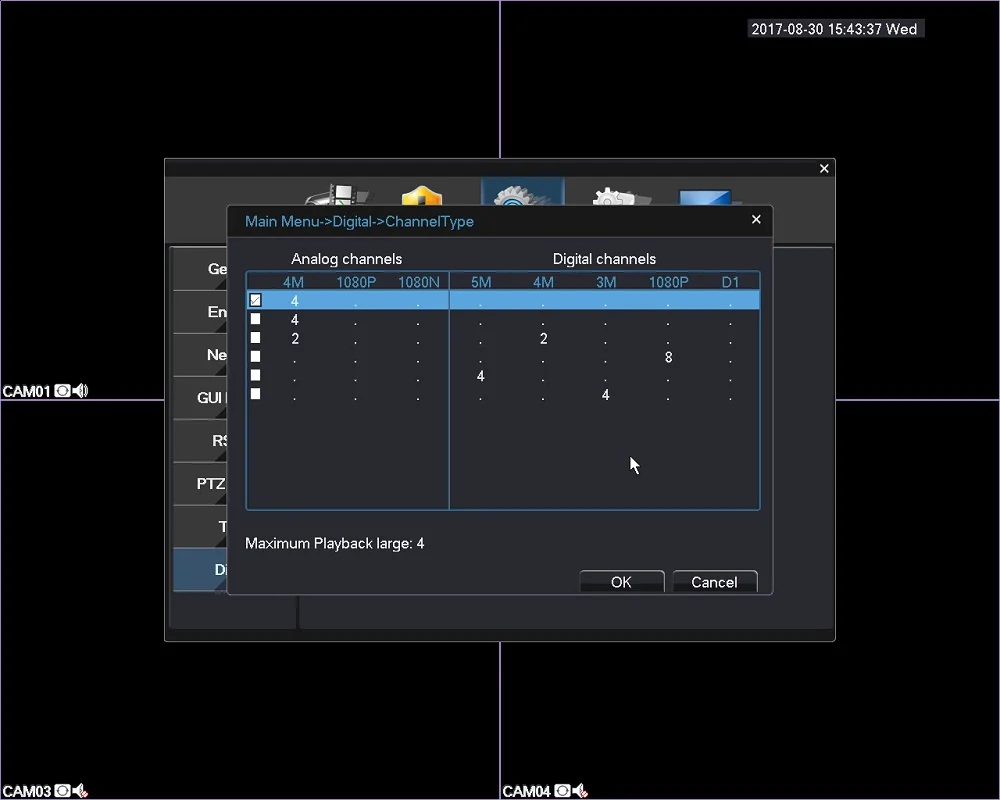1000x800 pixels.
Task: Check the second row checkbox with 4 analog 4M
Action: click(x=256, y=319)
